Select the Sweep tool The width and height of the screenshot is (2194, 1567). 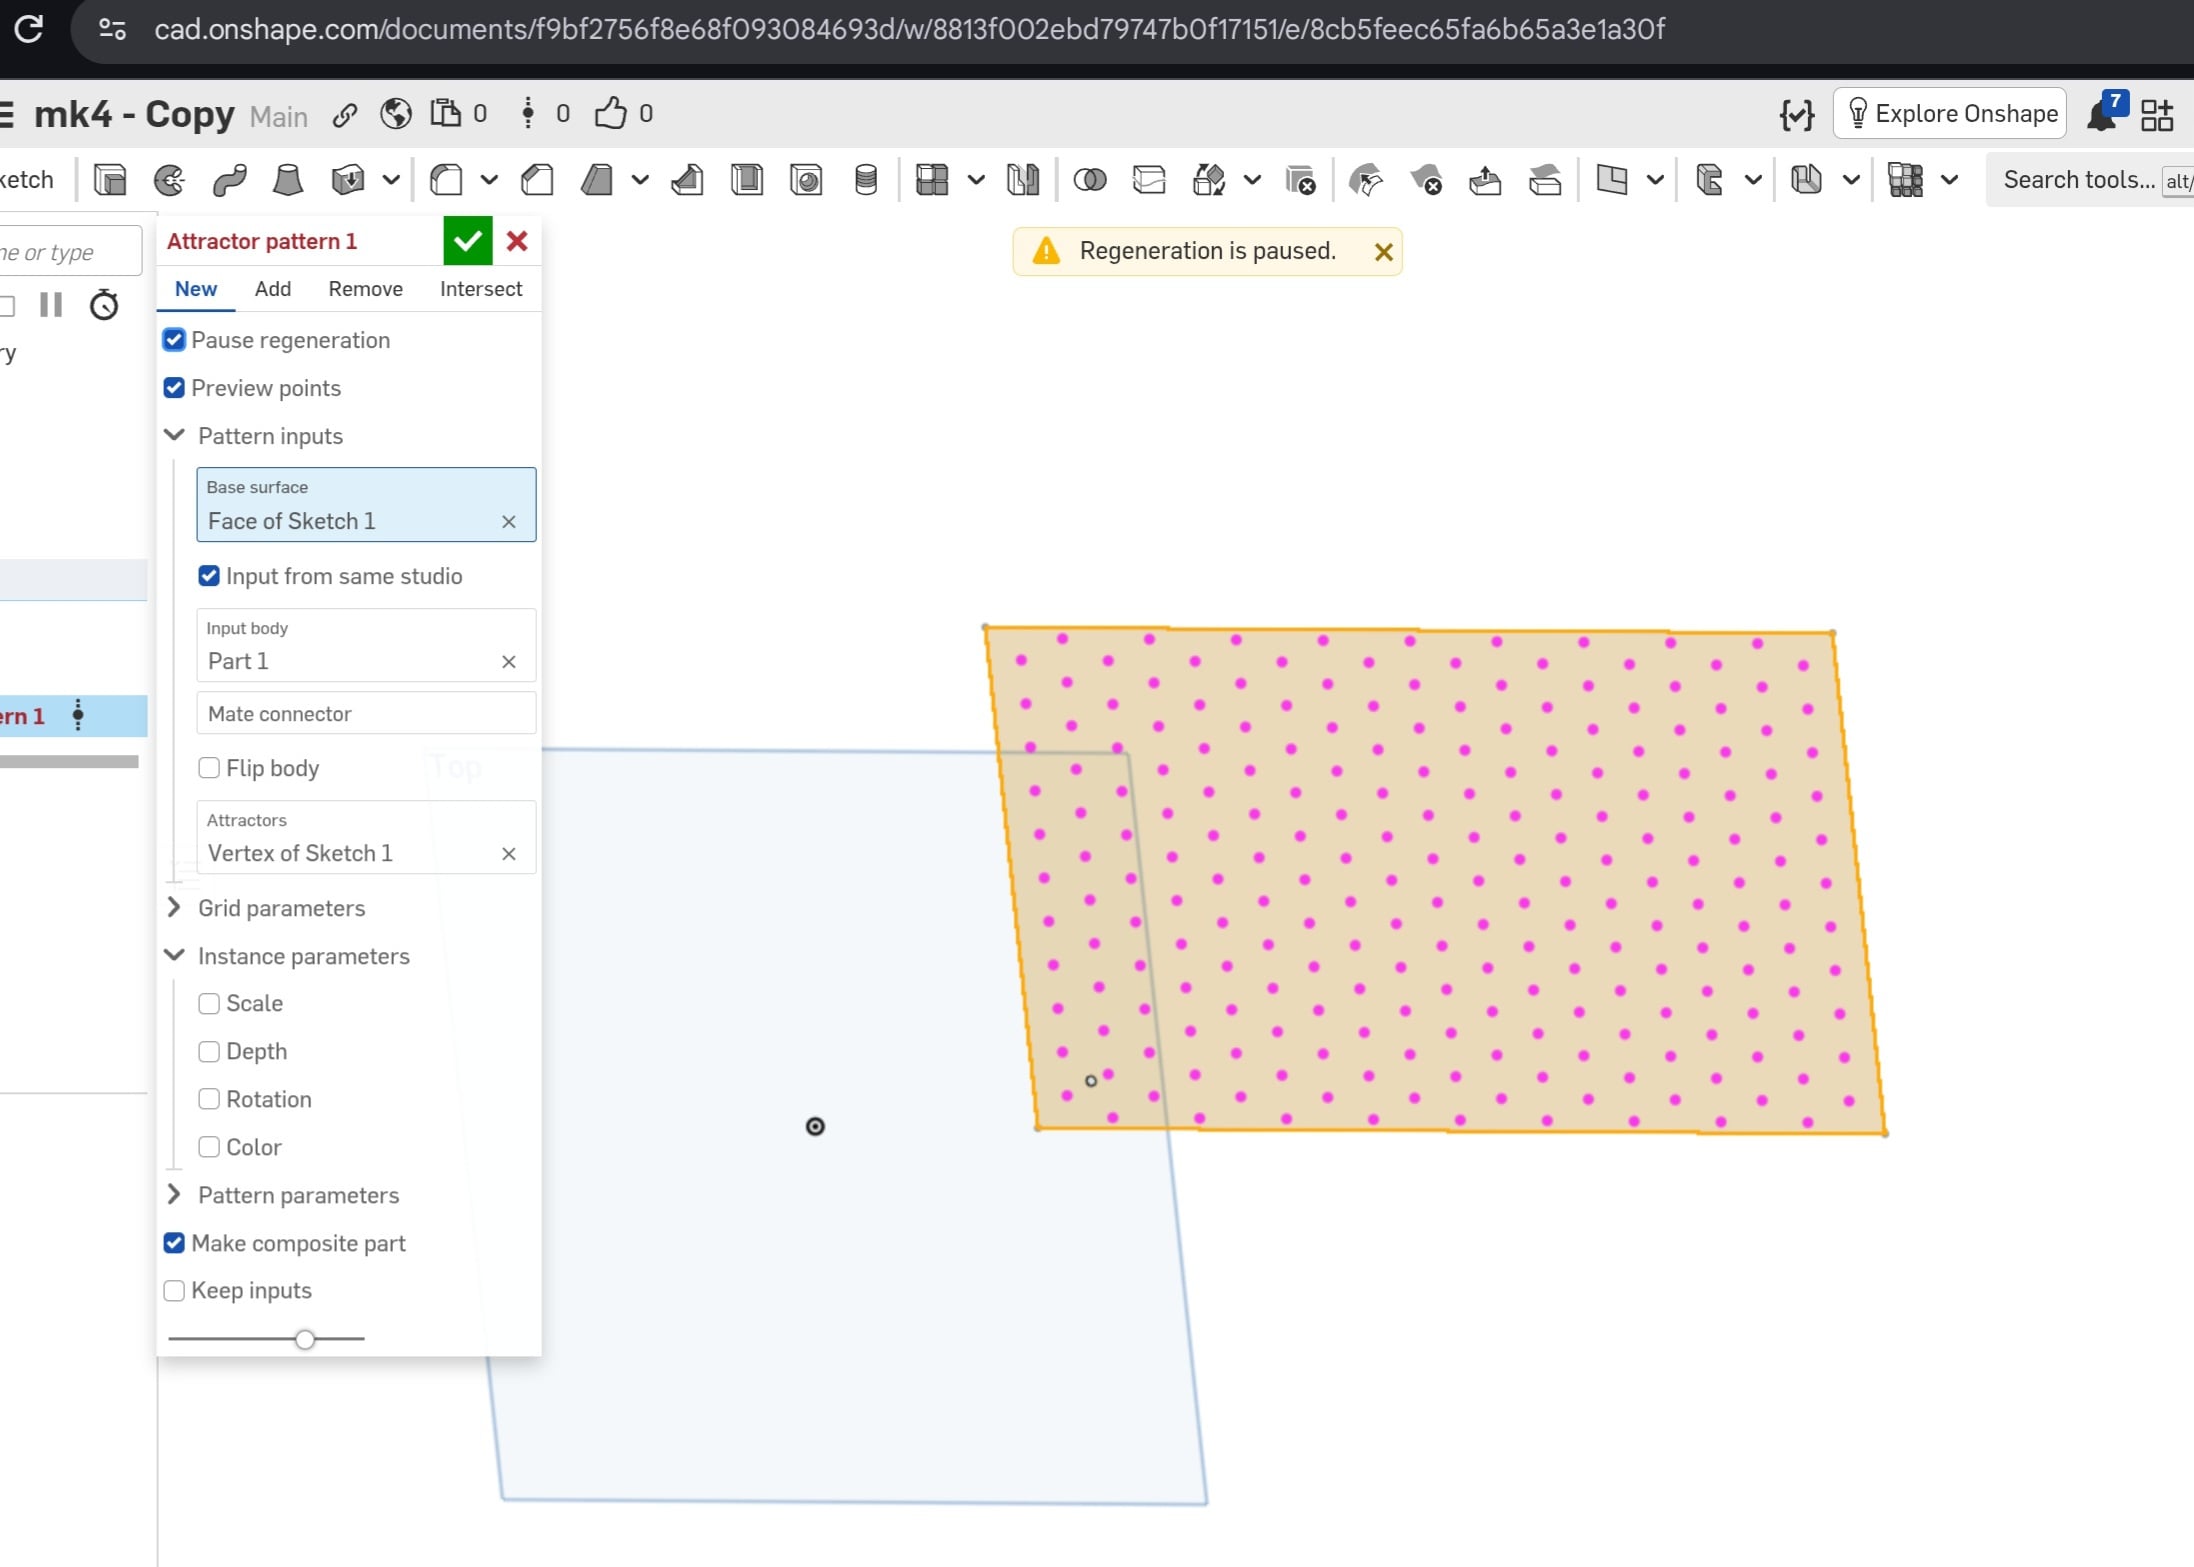coord(229,180)
